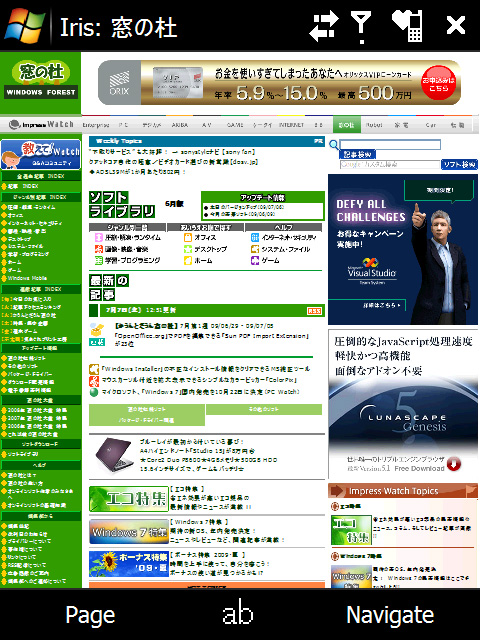Open the brown システム・ファイル category icon

[x=255, y=249]
